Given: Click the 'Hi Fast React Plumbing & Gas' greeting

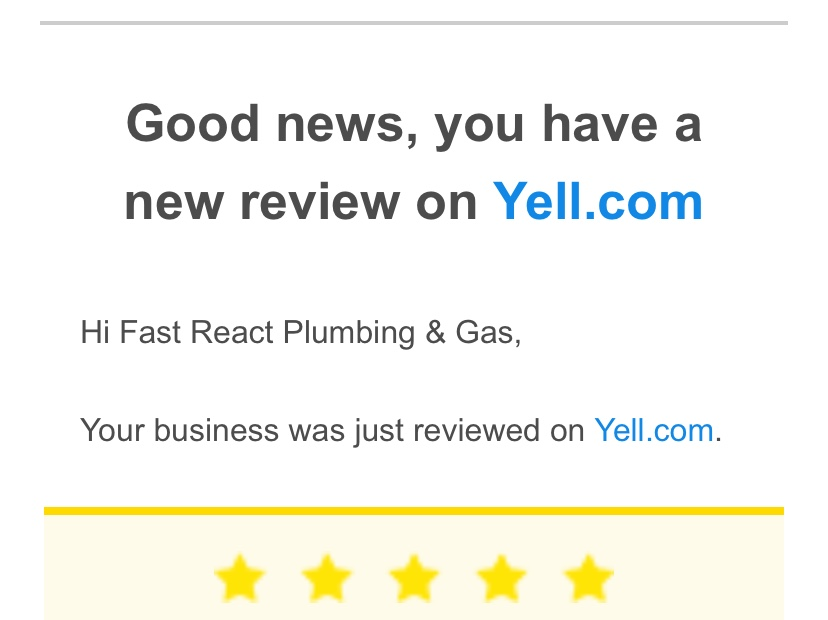Looking at the screenshot, I should tap(300, 333).
